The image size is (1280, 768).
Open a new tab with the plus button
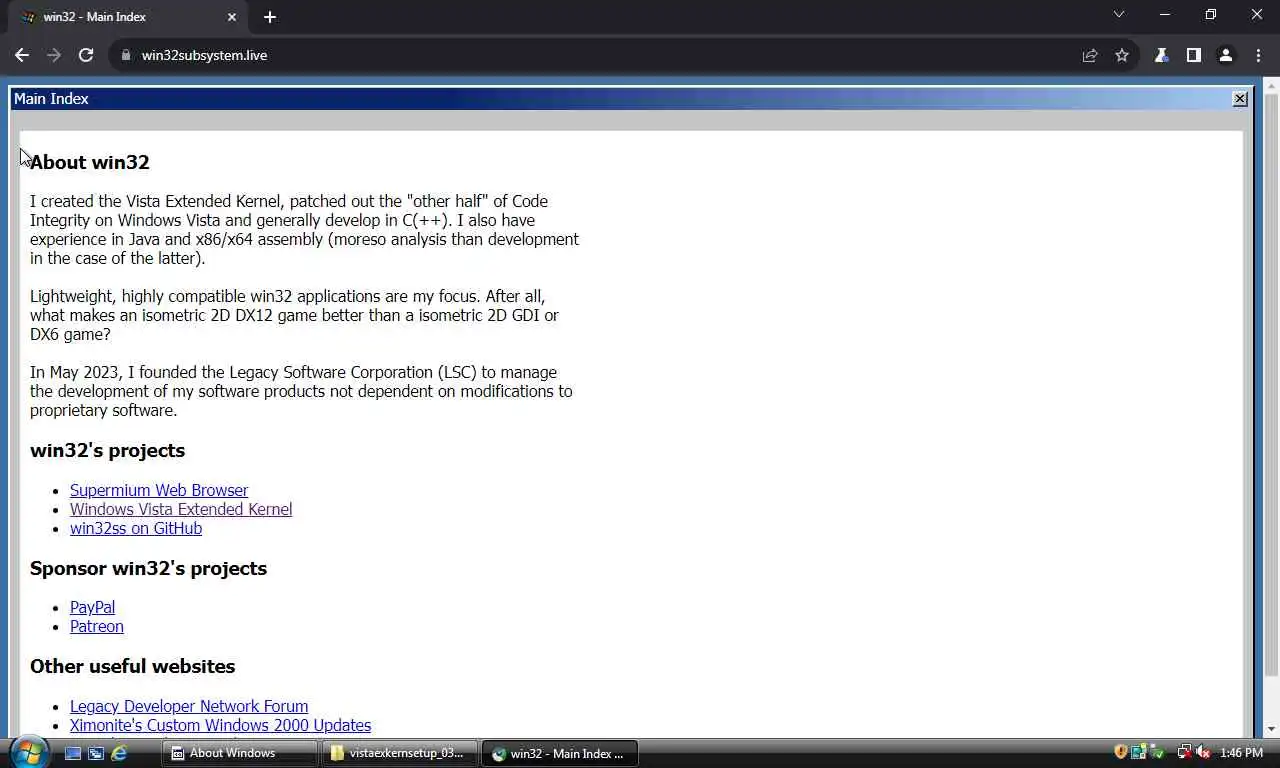tap(270, 17)
